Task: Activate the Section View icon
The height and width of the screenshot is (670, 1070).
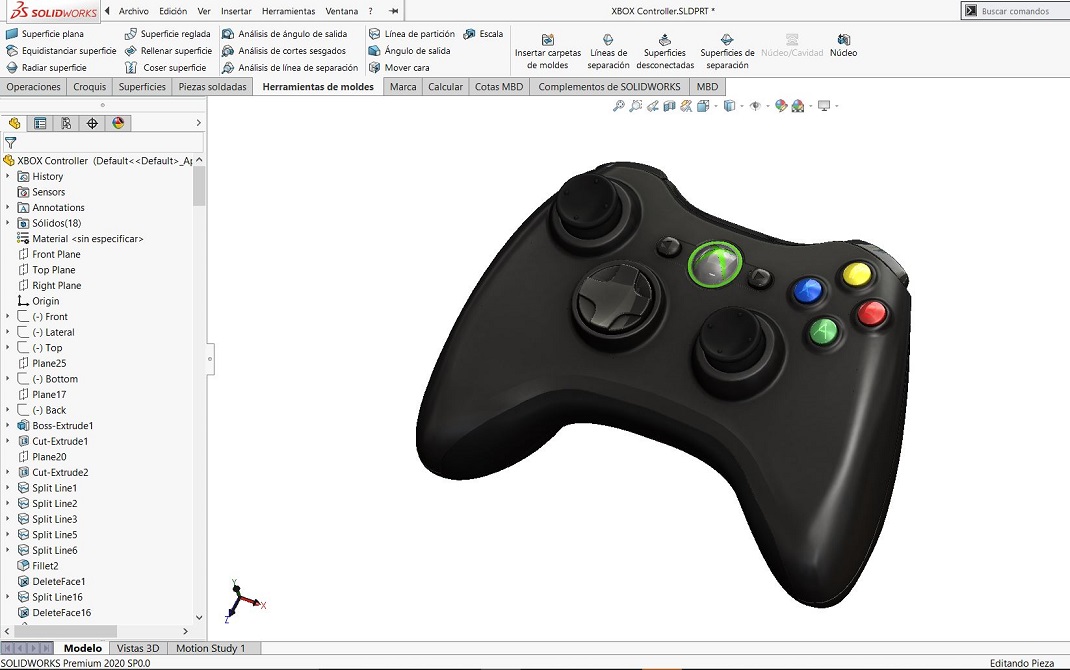Action: (x=669, y=106)
